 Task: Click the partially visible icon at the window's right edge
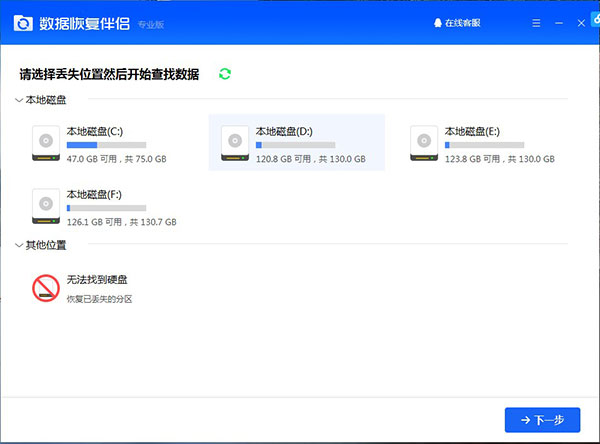[x=596, y=19]
